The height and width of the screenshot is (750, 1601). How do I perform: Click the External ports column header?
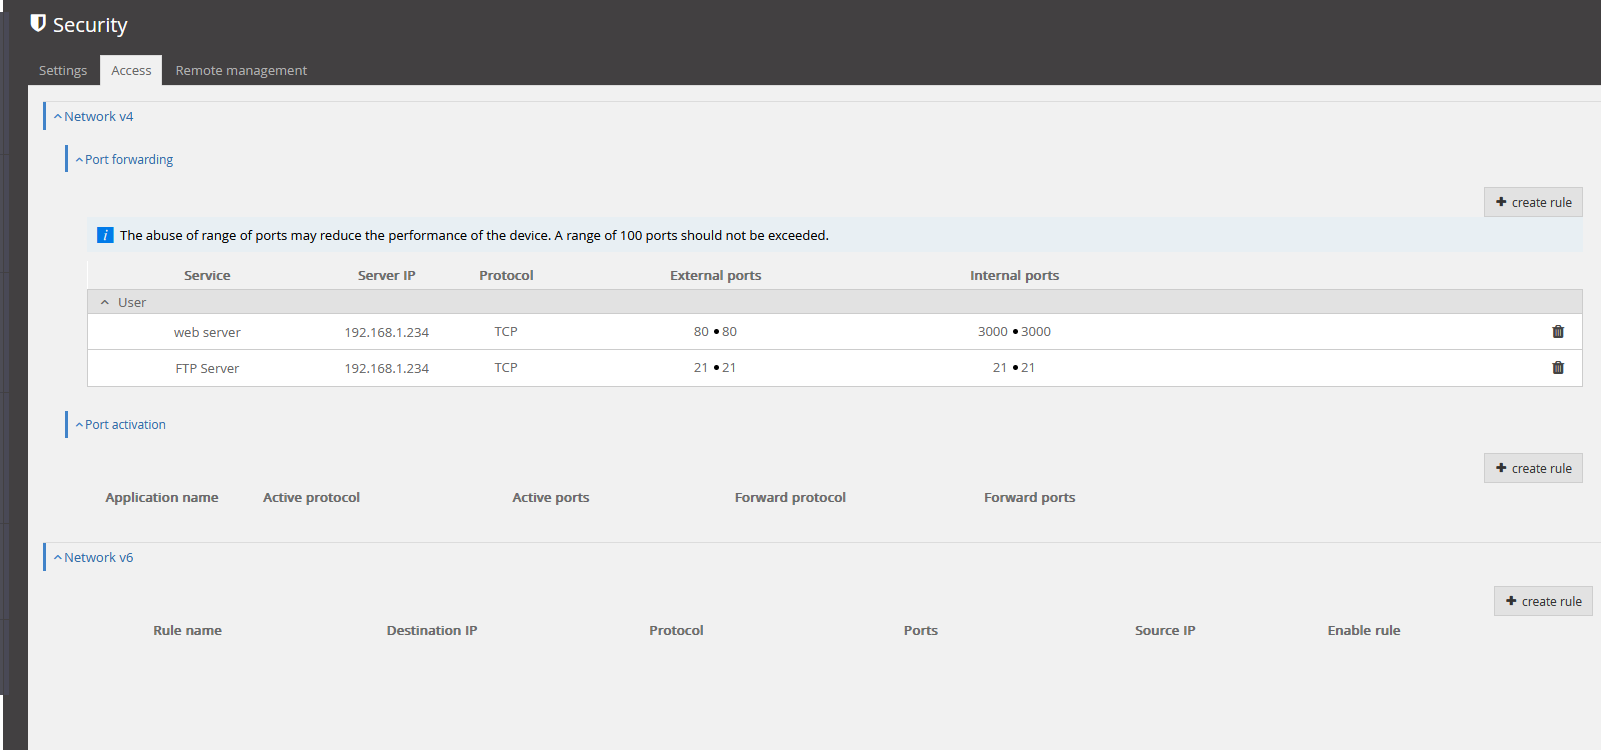pos(715,276)
